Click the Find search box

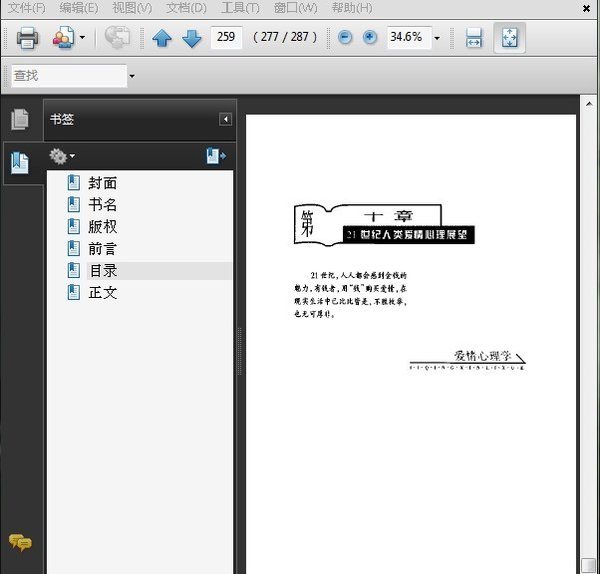tap(69, 76)
